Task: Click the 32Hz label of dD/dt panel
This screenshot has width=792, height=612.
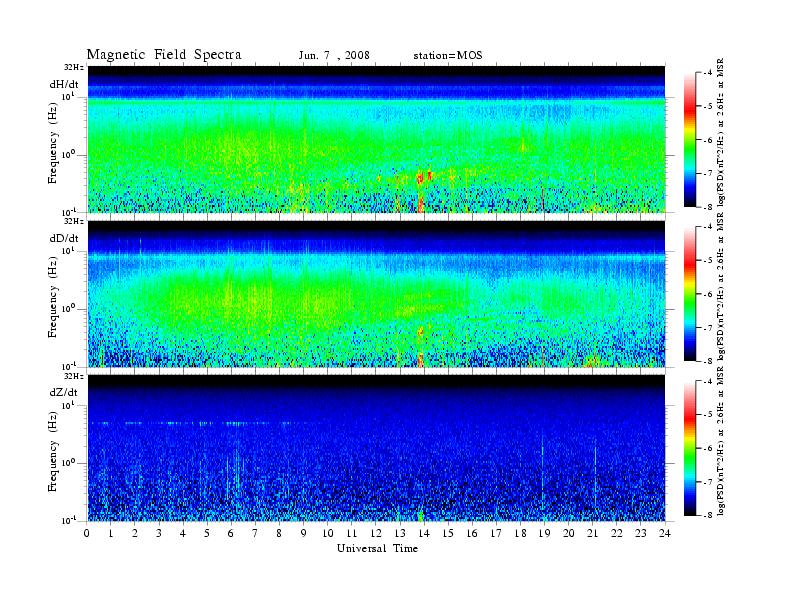Action: (73, 221)
